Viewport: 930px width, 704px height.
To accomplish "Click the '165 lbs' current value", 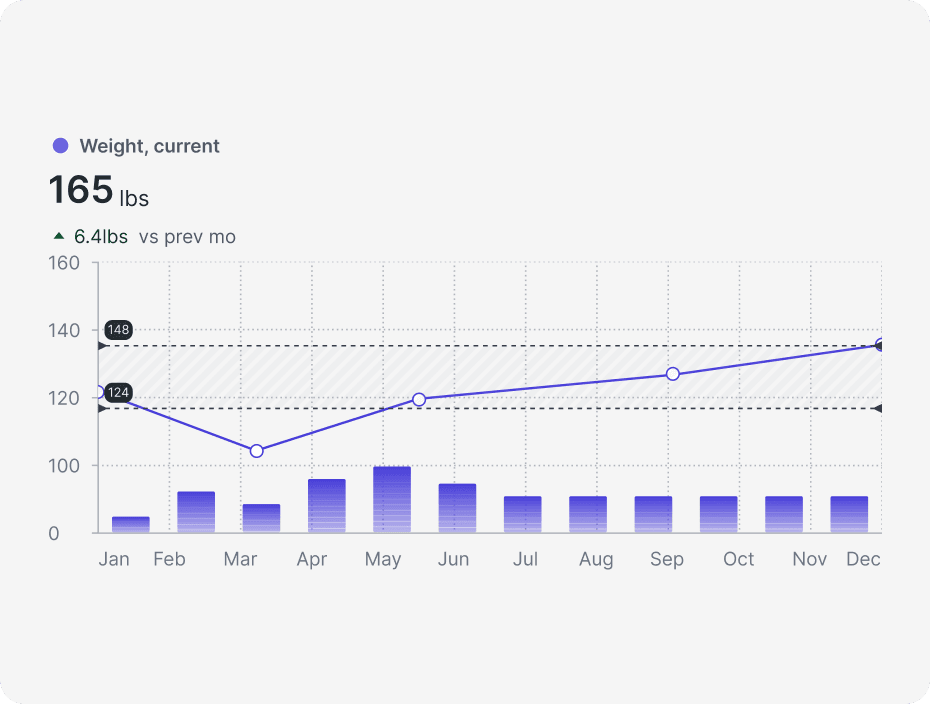I will coord(98,191).
